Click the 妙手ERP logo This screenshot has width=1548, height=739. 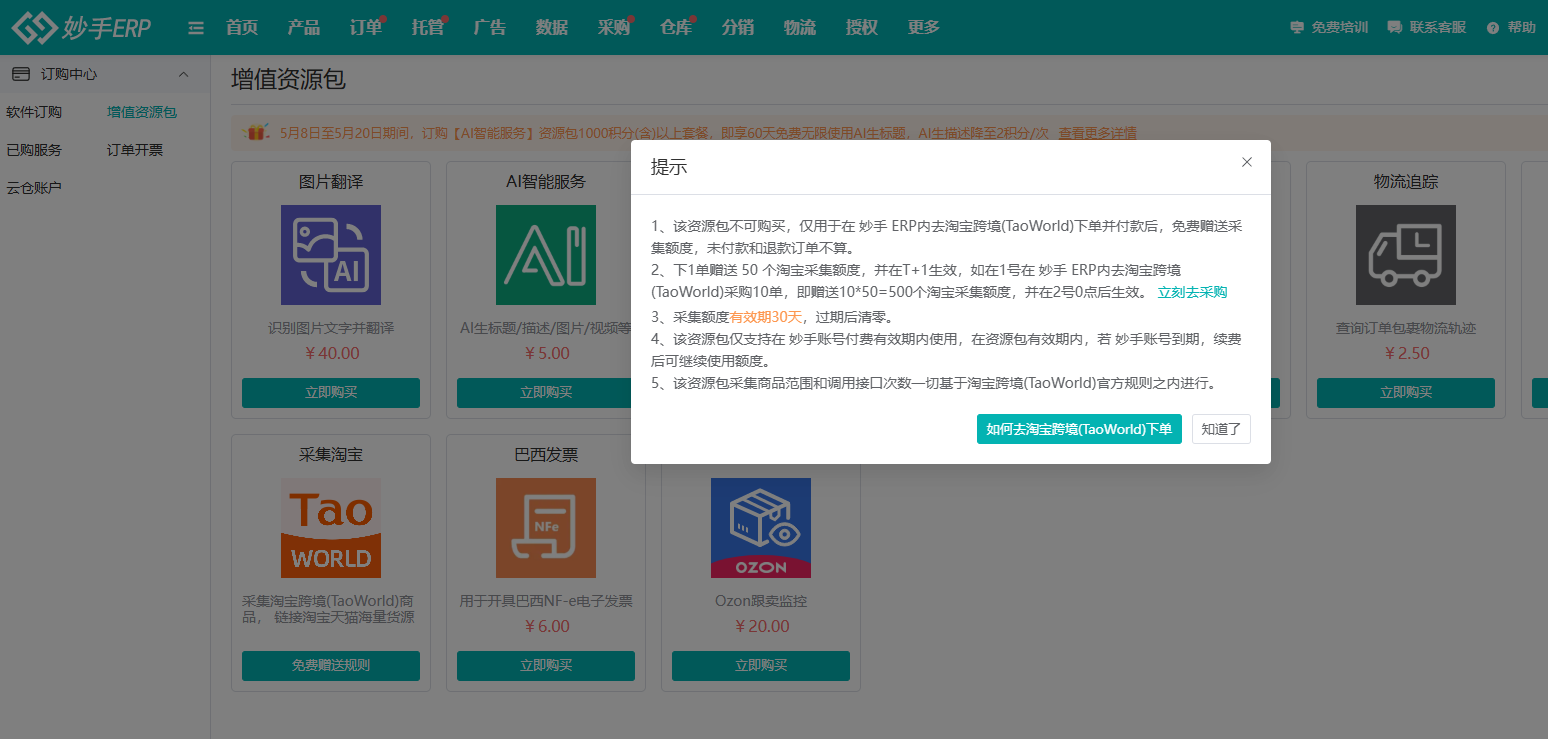coord(82,27)
